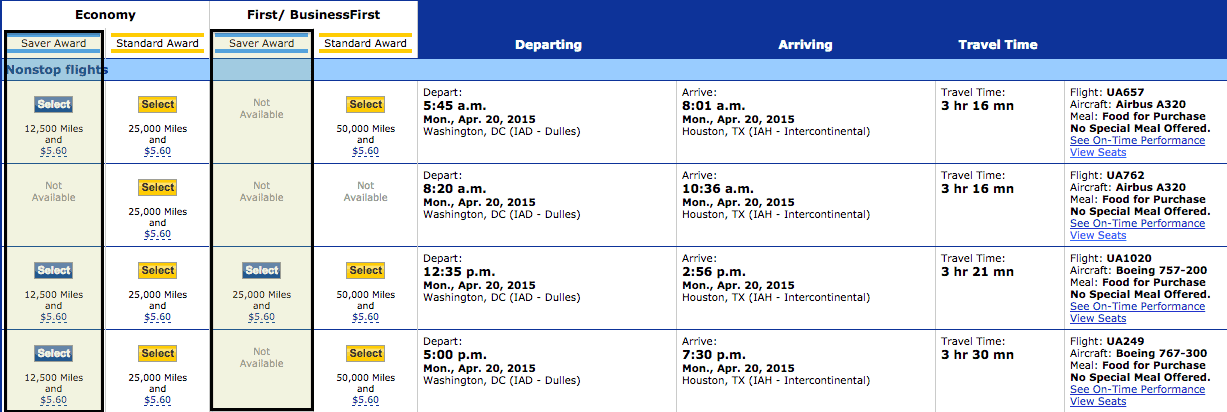Select First Standard Award for flight UA249
This screenshot has width=1227, height=412.
pyautogui.click(x=365, y=353)
